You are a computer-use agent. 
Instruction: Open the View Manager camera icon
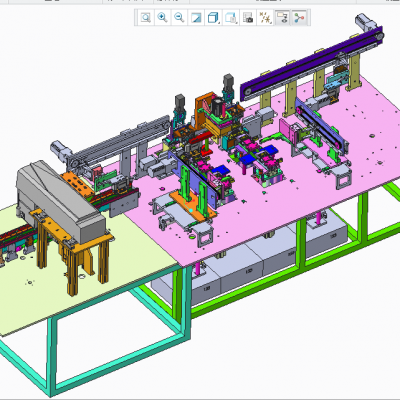click(248, 17)
